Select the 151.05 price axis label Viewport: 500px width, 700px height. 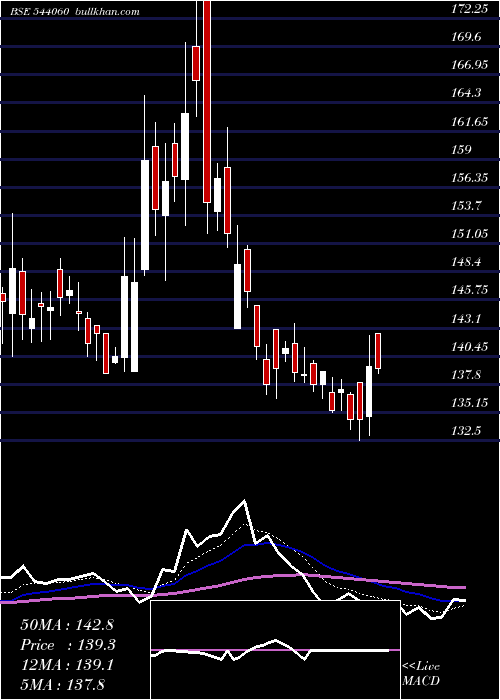(x=469, y=234)
